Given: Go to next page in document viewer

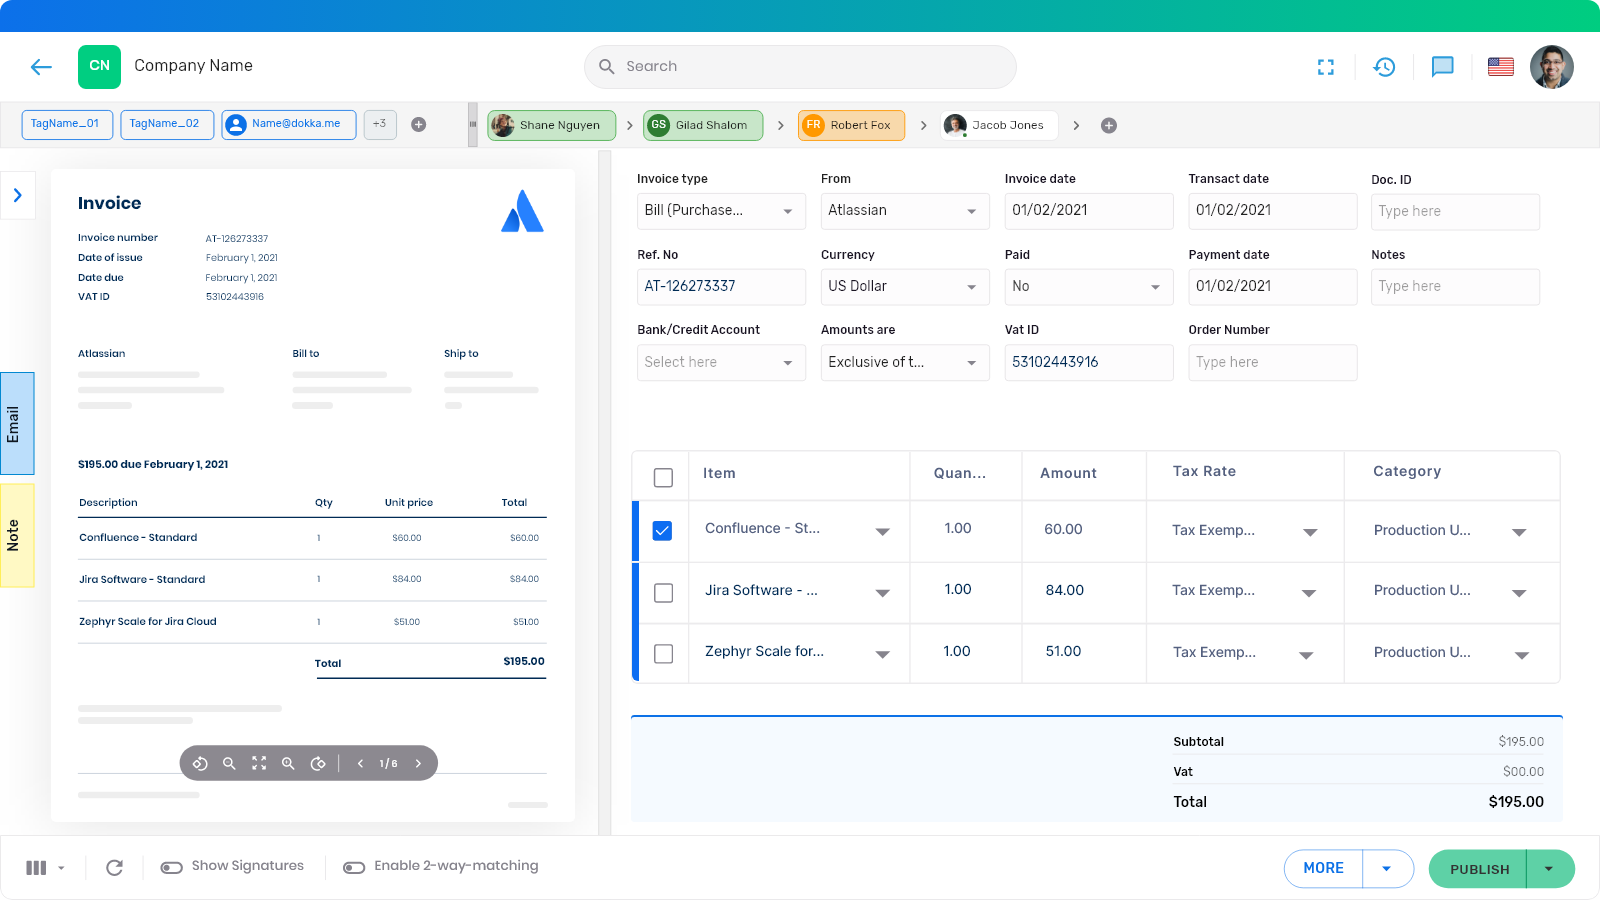Looking at the screenshot, I should tap(418, 764).
